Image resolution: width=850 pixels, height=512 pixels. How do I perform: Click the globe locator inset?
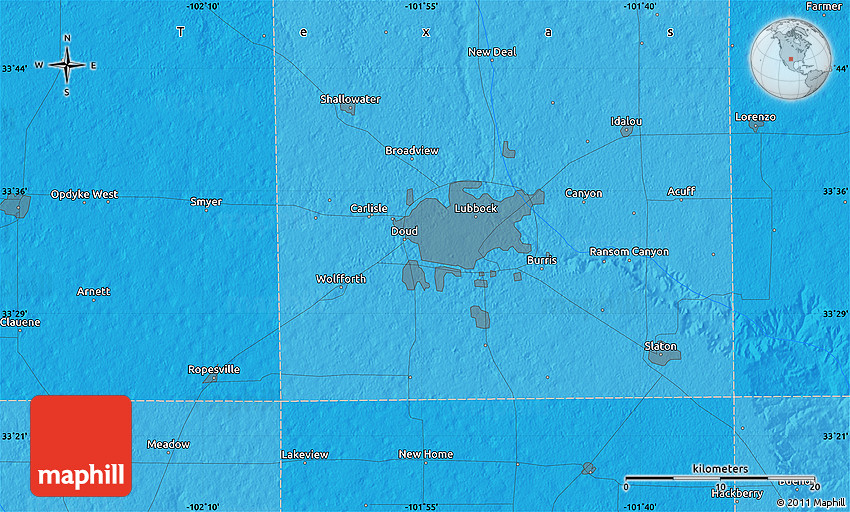[793, 58]
